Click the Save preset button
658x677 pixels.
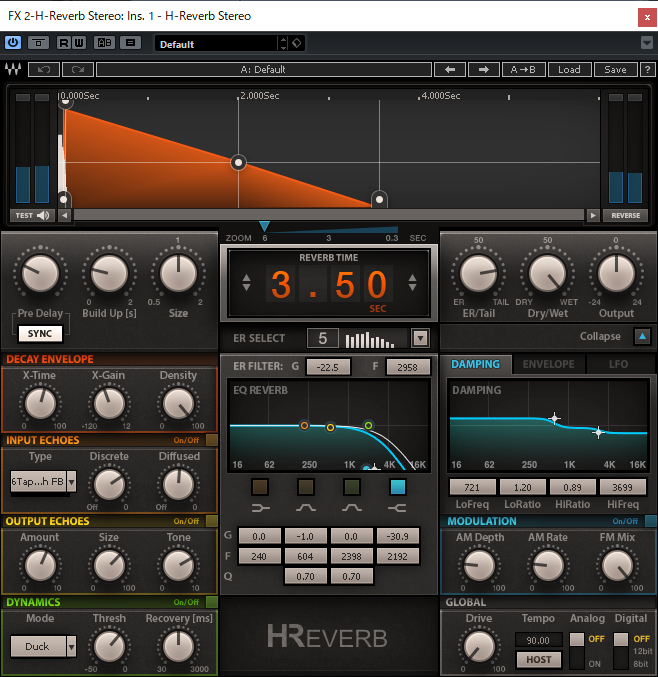[x=615, y=70]
